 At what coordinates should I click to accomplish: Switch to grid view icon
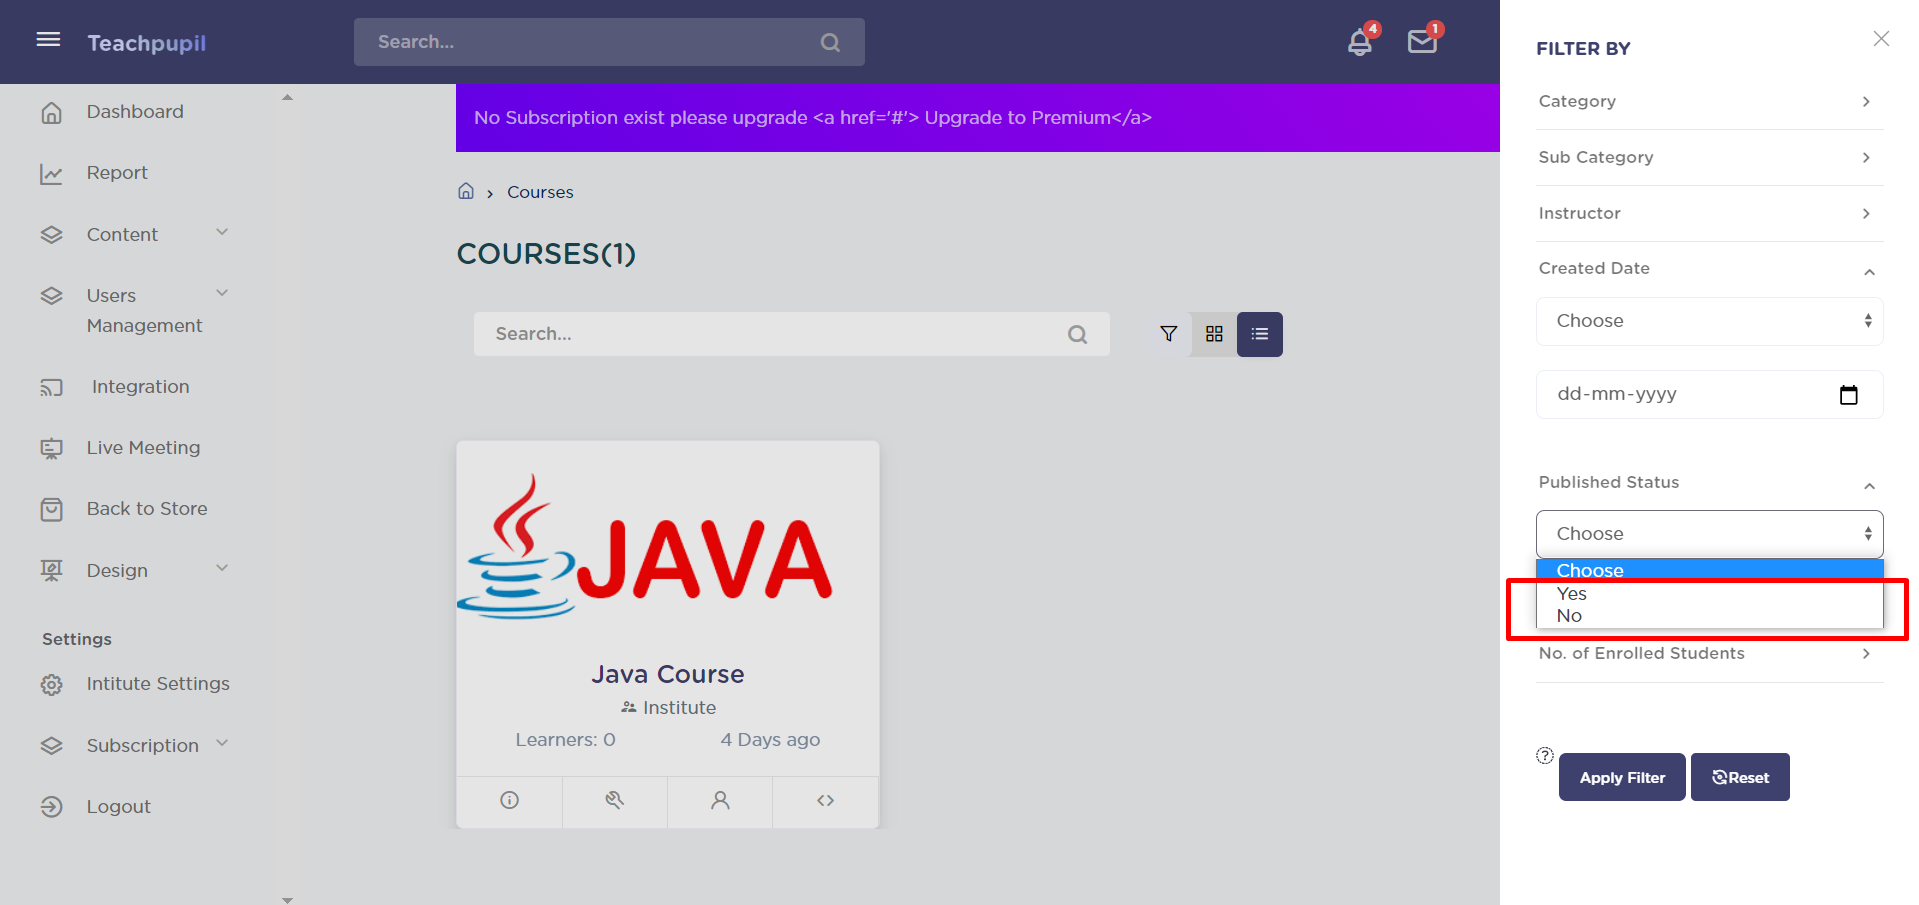click(x=1214, y=334)
